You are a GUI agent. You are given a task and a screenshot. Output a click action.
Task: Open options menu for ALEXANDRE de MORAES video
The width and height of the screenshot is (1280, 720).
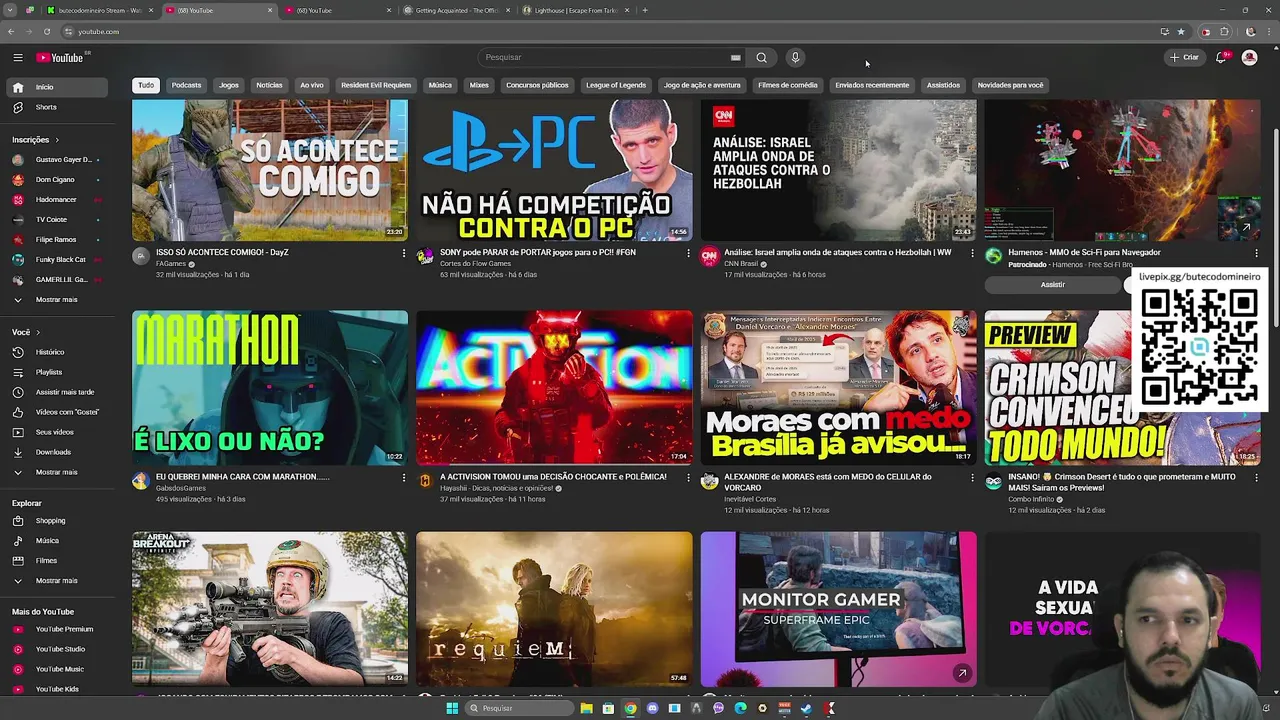[x=972, y=478]
